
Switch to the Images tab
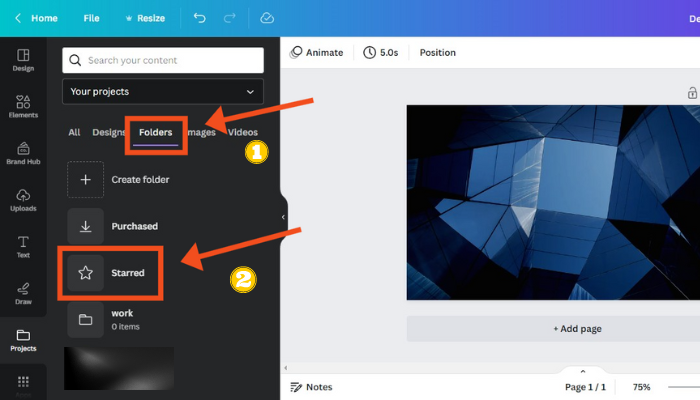201,132
